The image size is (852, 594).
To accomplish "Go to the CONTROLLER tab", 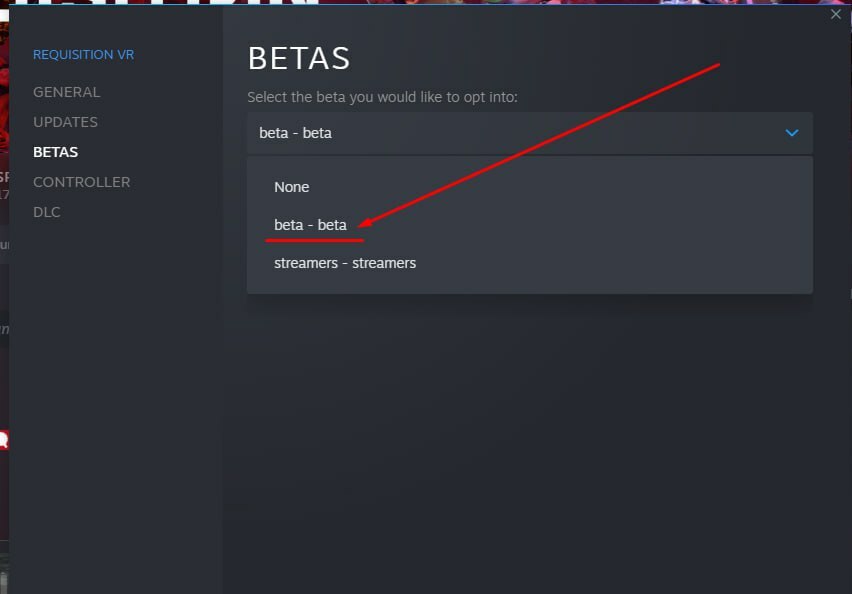I will (x=81, y=182).
